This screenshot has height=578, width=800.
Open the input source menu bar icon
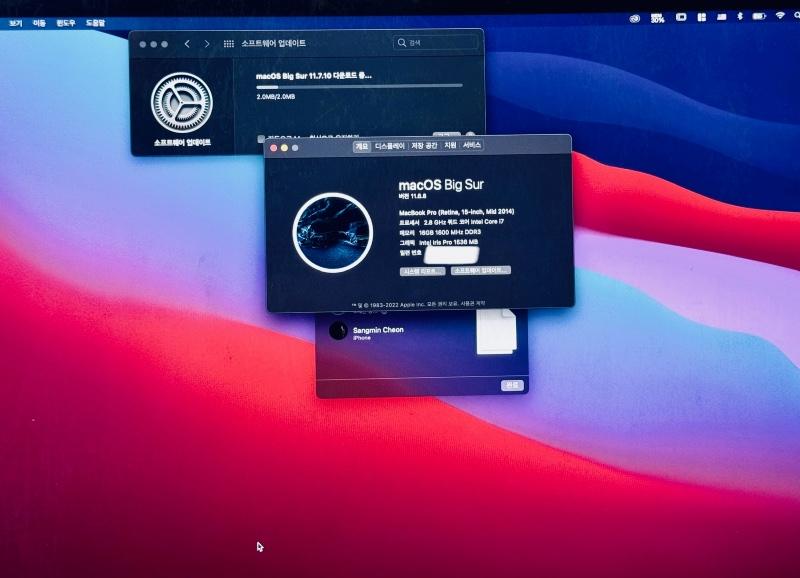721,17
